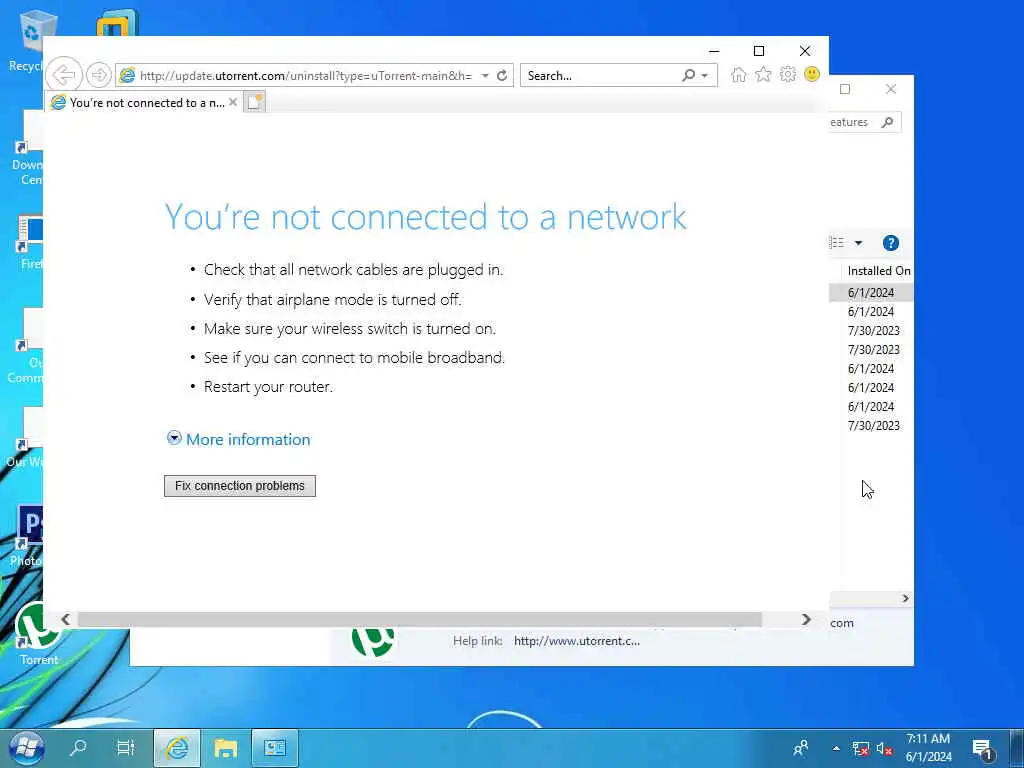Open People icon in system tray
This screenshot has height=768, width=1024.
click(801, 748)
